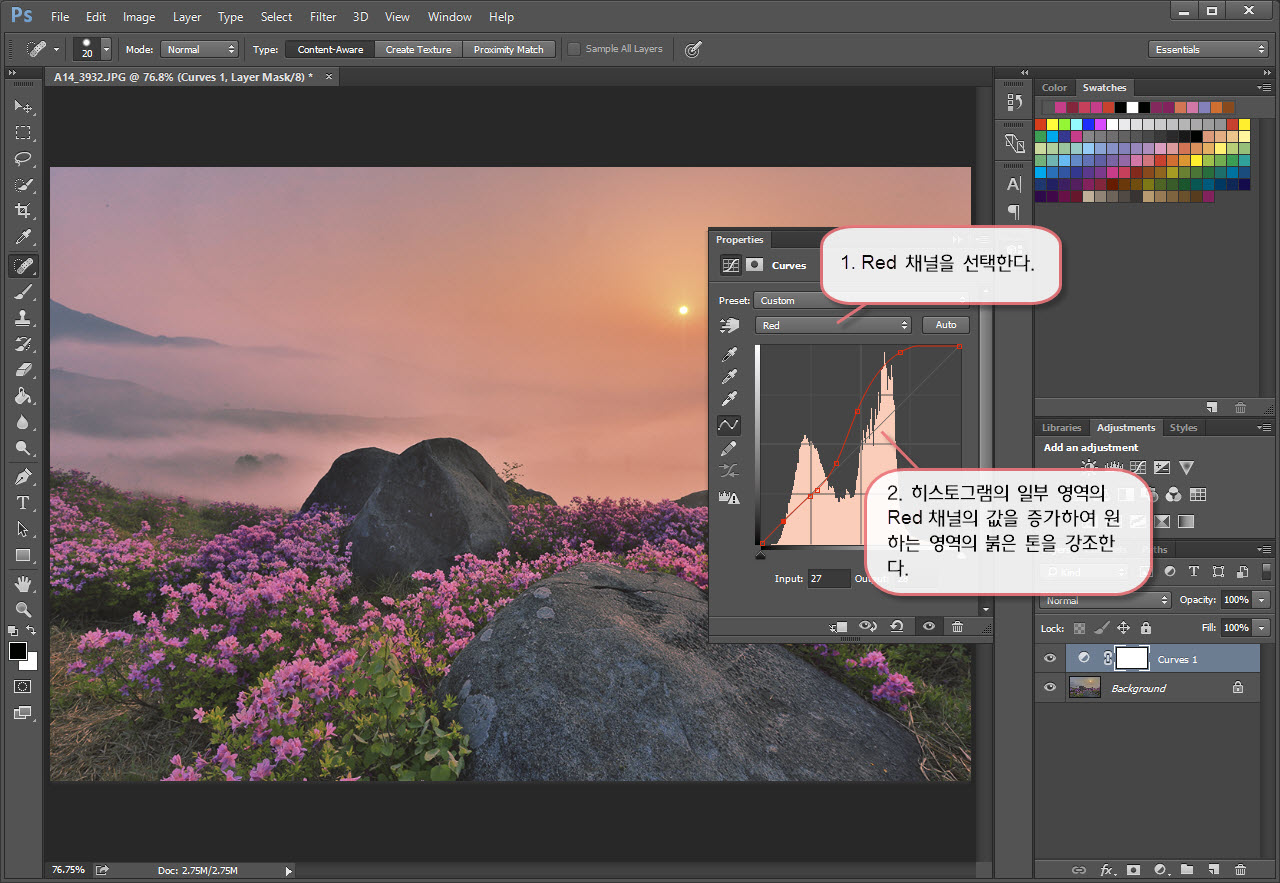Open the brush size picker dropdown
This screenshot has width=1280, height=883.
pos(106,49)
